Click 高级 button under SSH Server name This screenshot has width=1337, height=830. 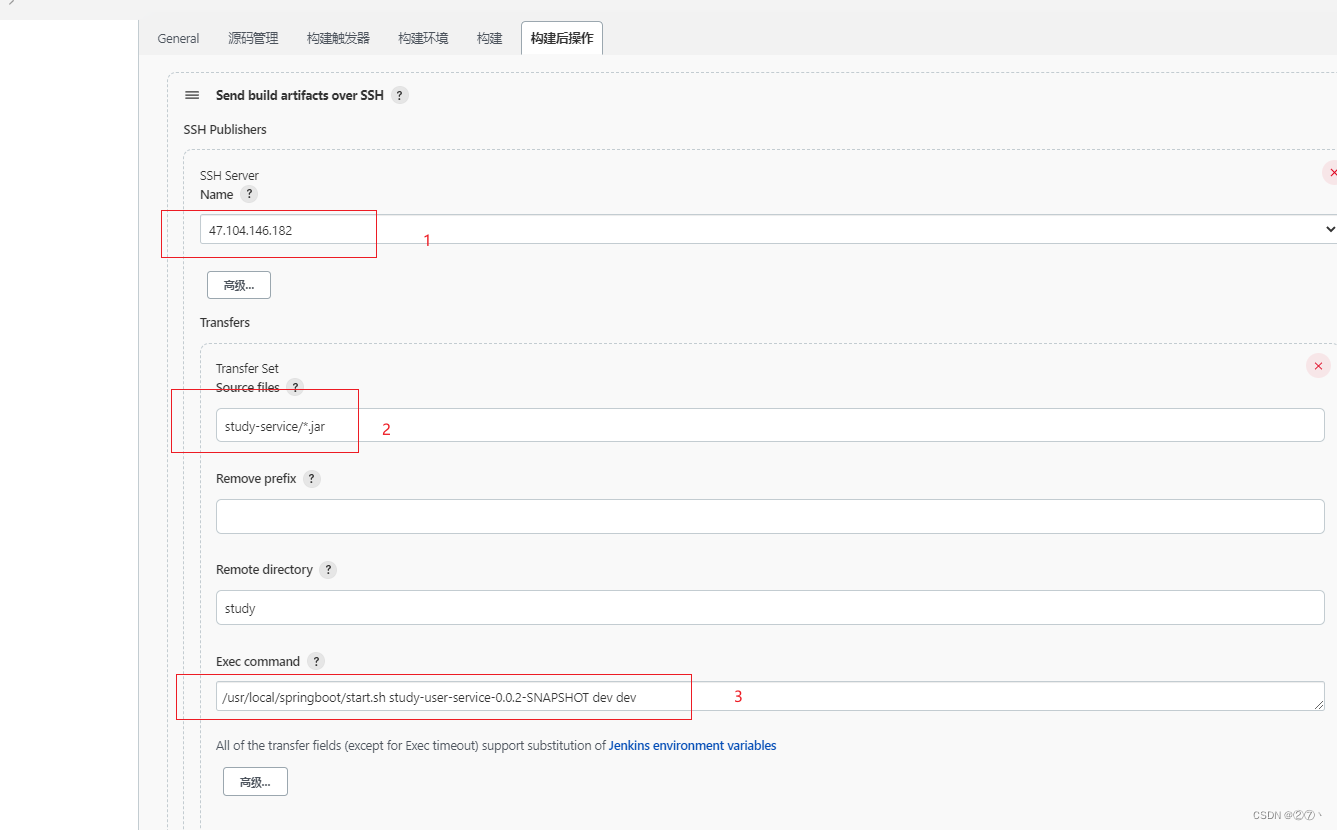click(239, 285)
